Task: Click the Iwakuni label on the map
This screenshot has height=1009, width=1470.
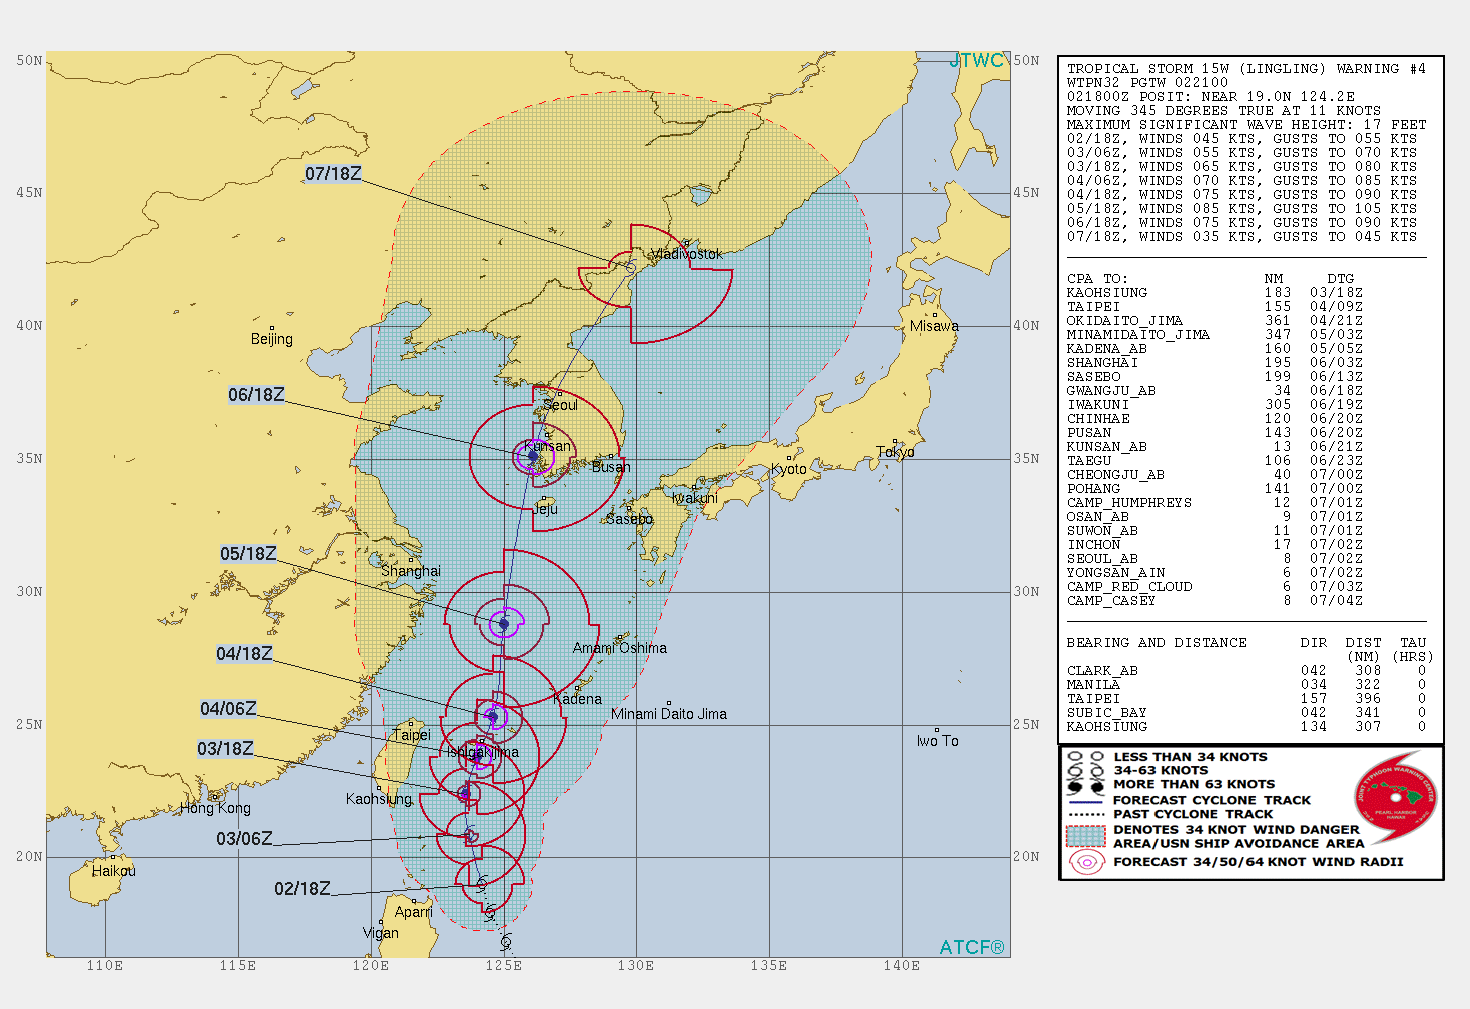Action: point(695,497)
